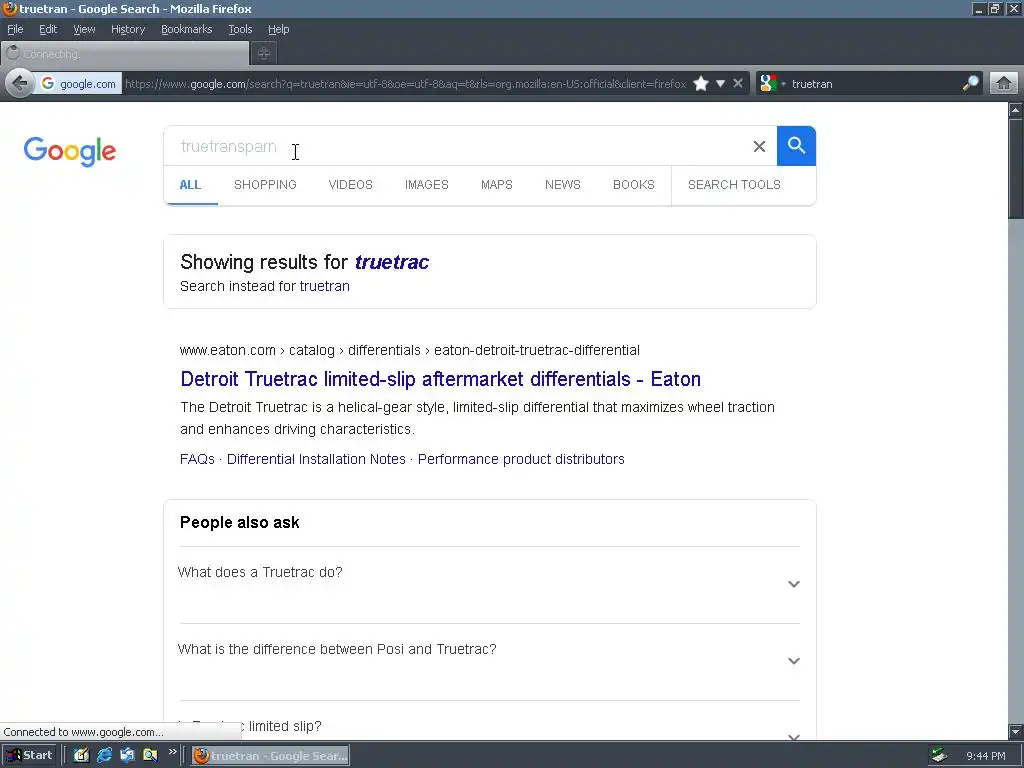Screen dimensions: 1024x768
Task: Click the first quick launch icon beside Start
Action: point(81,756)
